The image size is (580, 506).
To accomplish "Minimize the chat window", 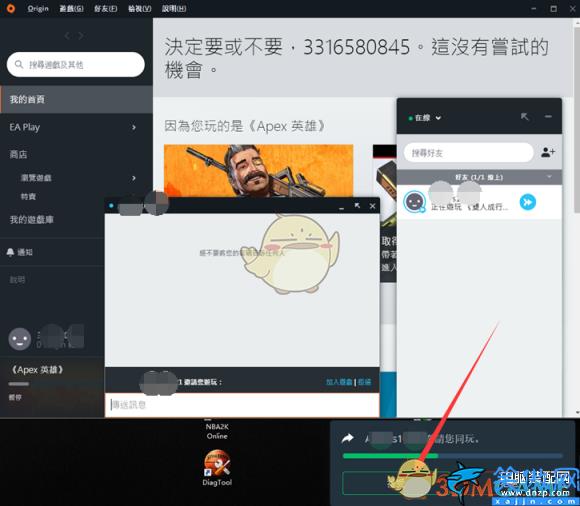I will tap(341, 208).
